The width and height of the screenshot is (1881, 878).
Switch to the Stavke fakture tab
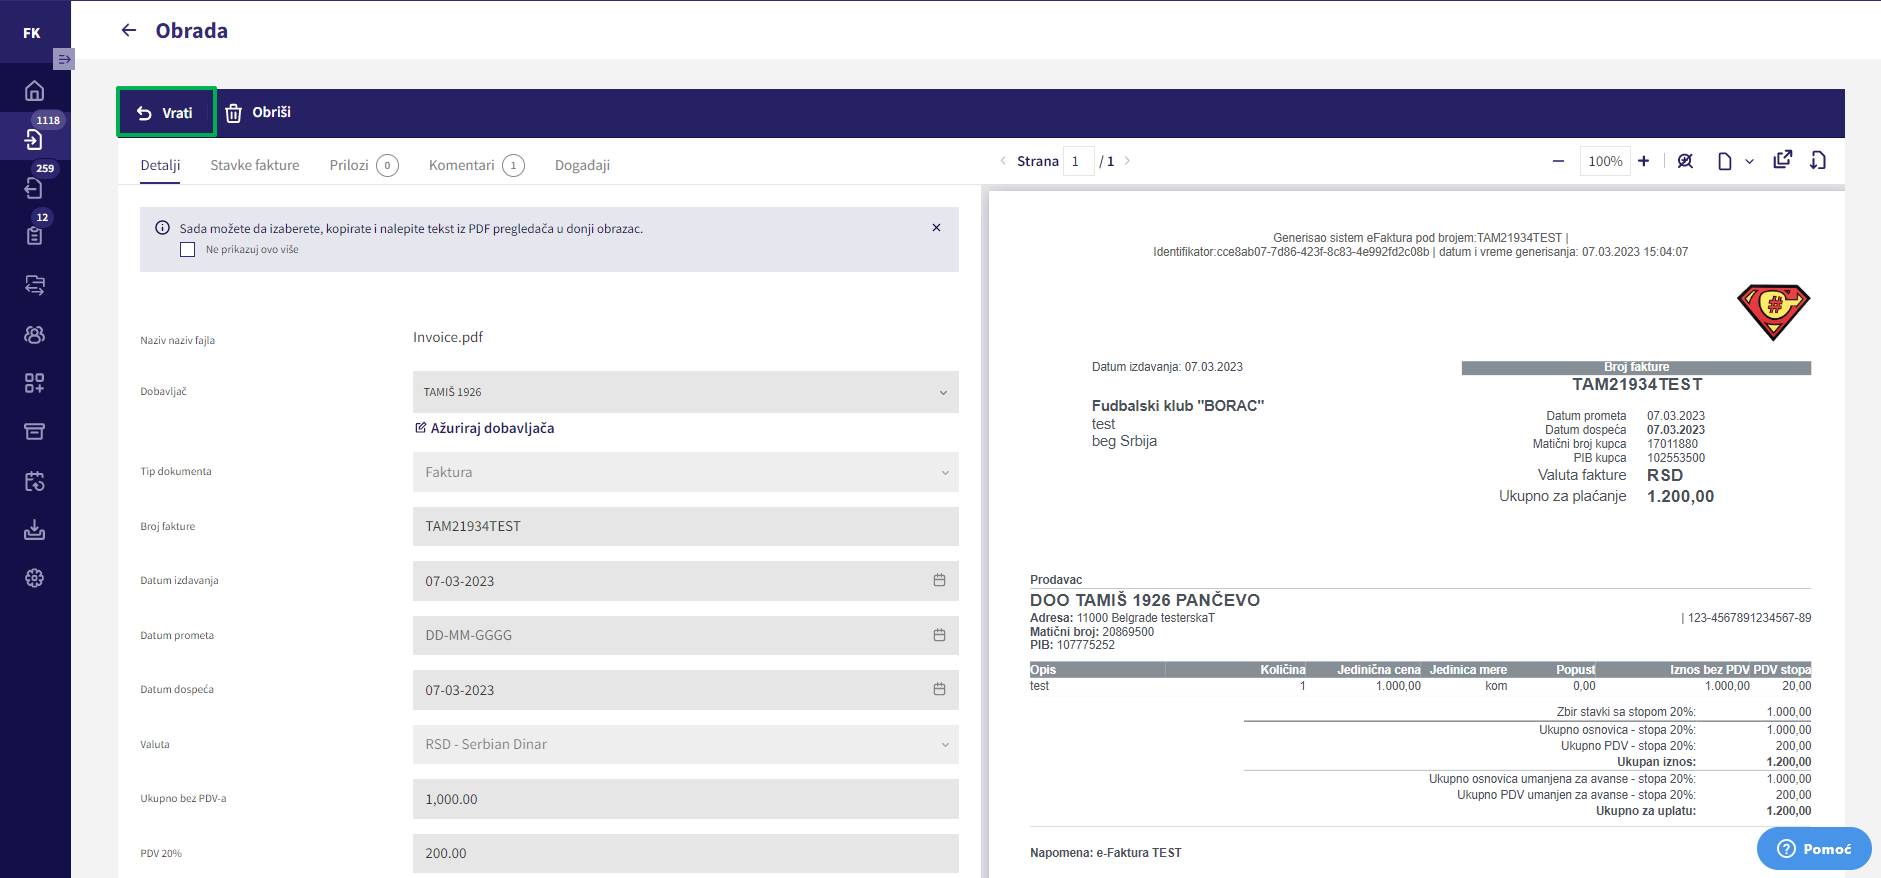coord(255,165)
